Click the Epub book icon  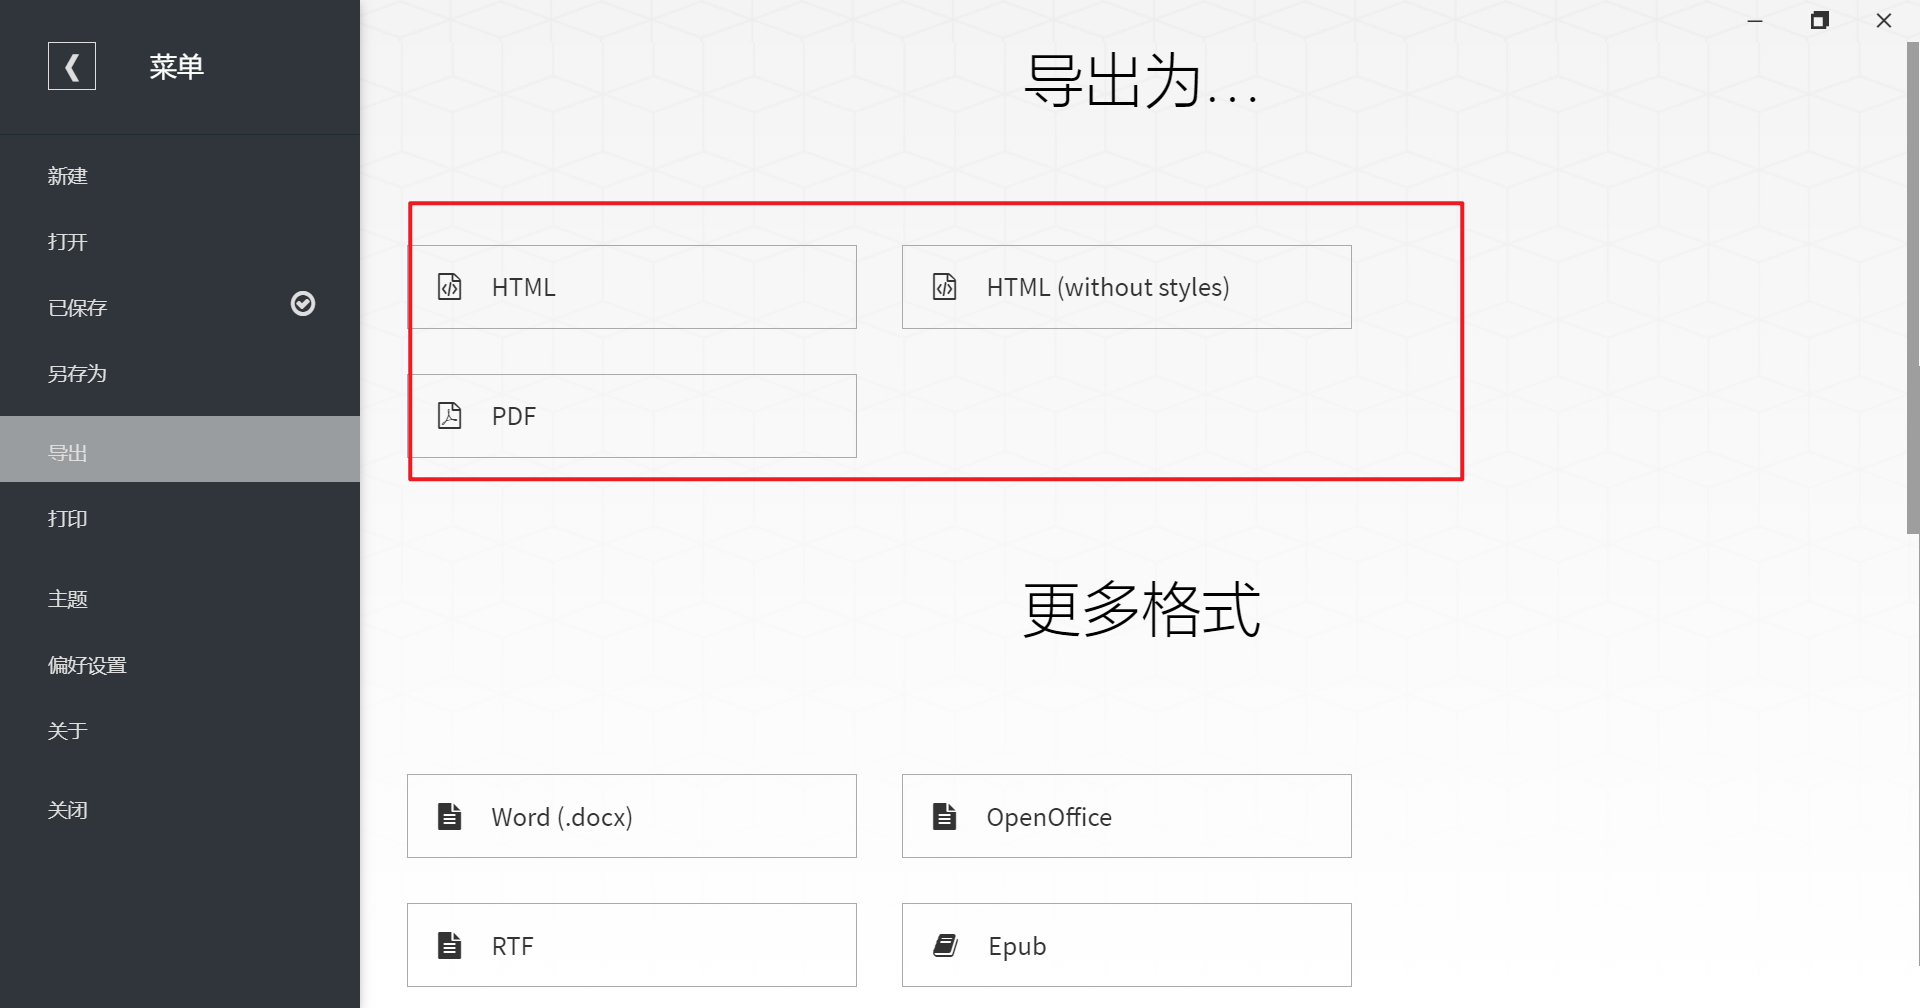(944, 944)
